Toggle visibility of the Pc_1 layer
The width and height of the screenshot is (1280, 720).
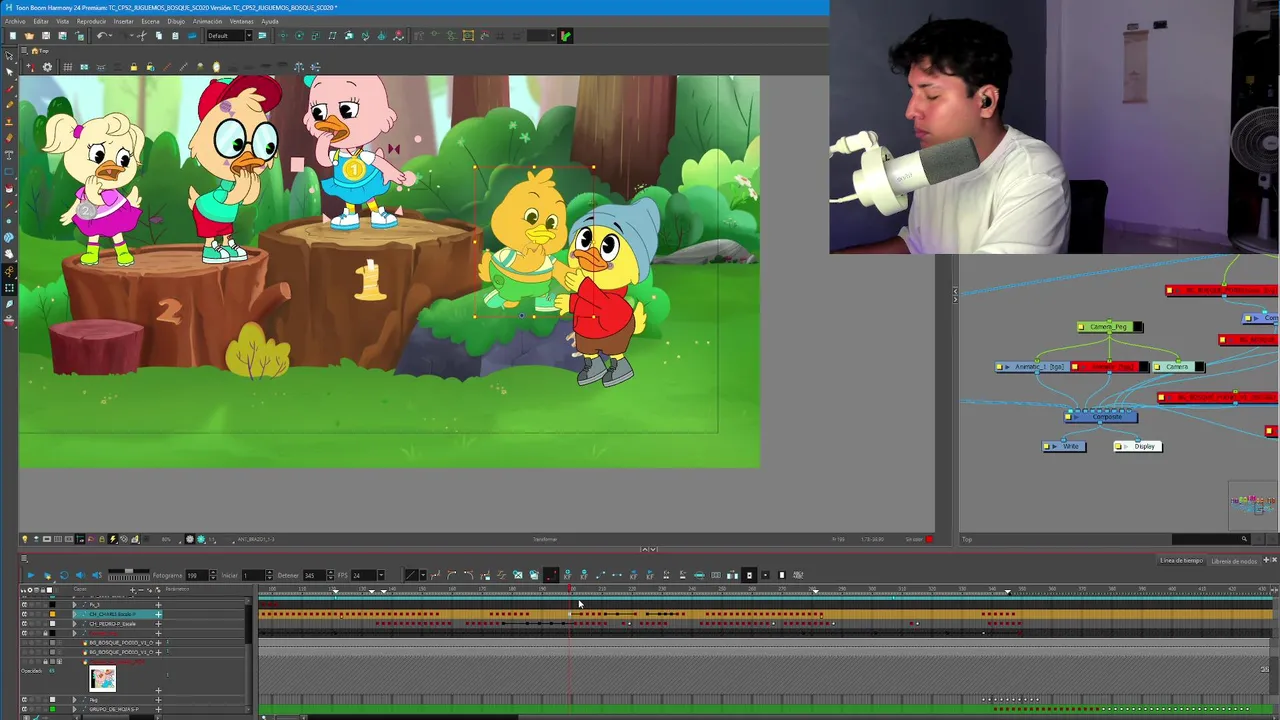(x=24, y=604)
